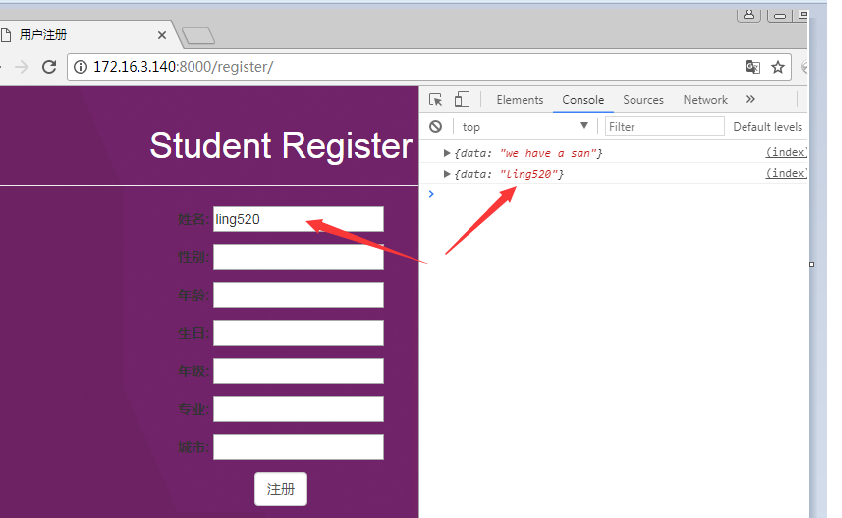Click the 性别 input field
Screen dimensions: 842x518
pos(298,257)
